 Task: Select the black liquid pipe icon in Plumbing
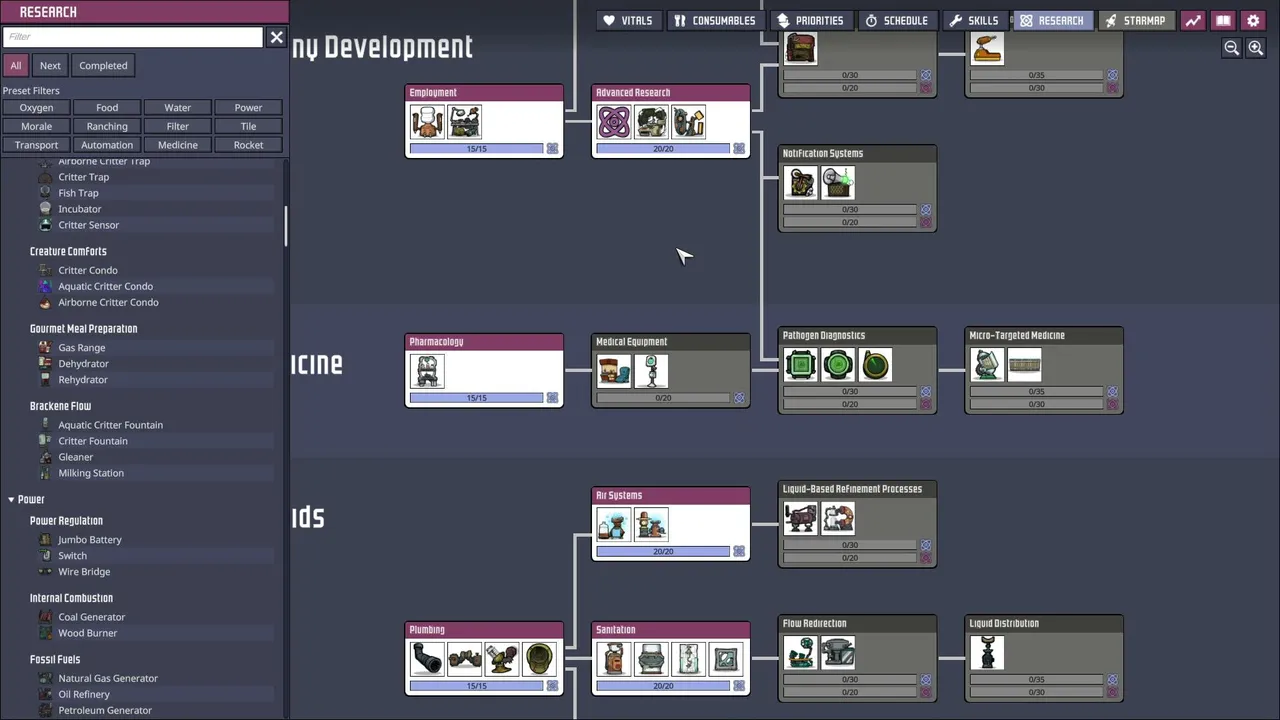coord(427,659)
